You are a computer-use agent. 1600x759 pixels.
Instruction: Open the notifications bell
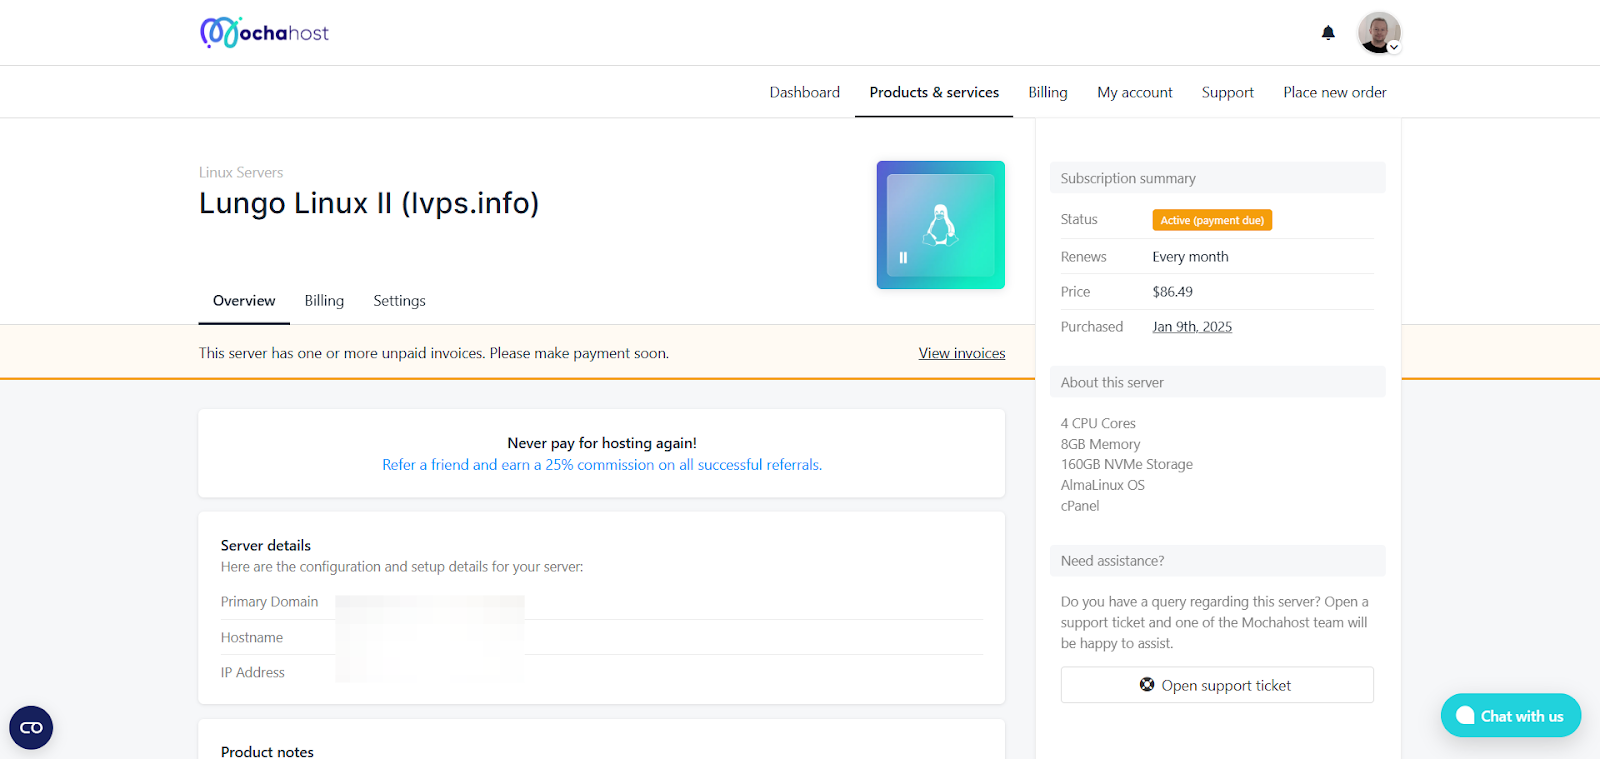click(x=1328, y=33)
